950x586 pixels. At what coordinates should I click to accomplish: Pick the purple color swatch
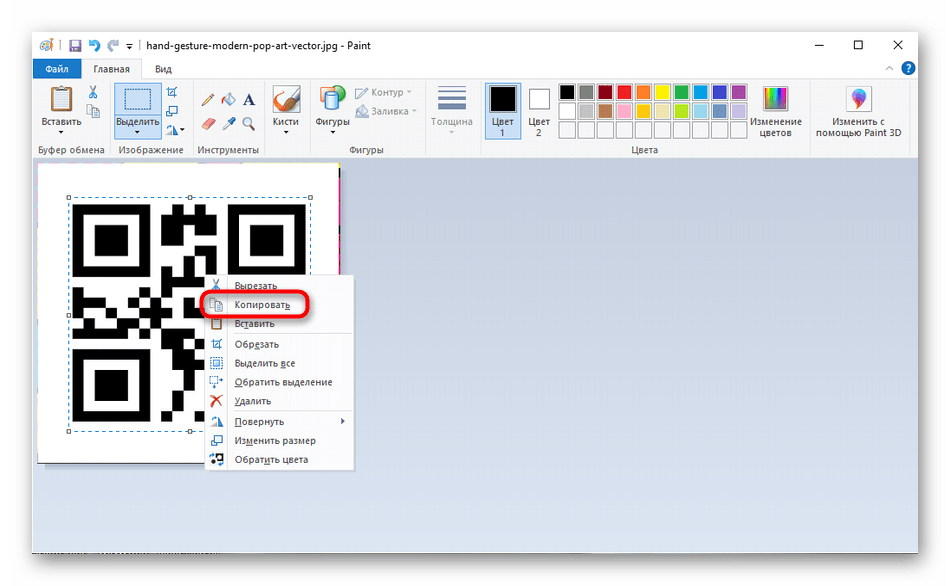(738, 92)
